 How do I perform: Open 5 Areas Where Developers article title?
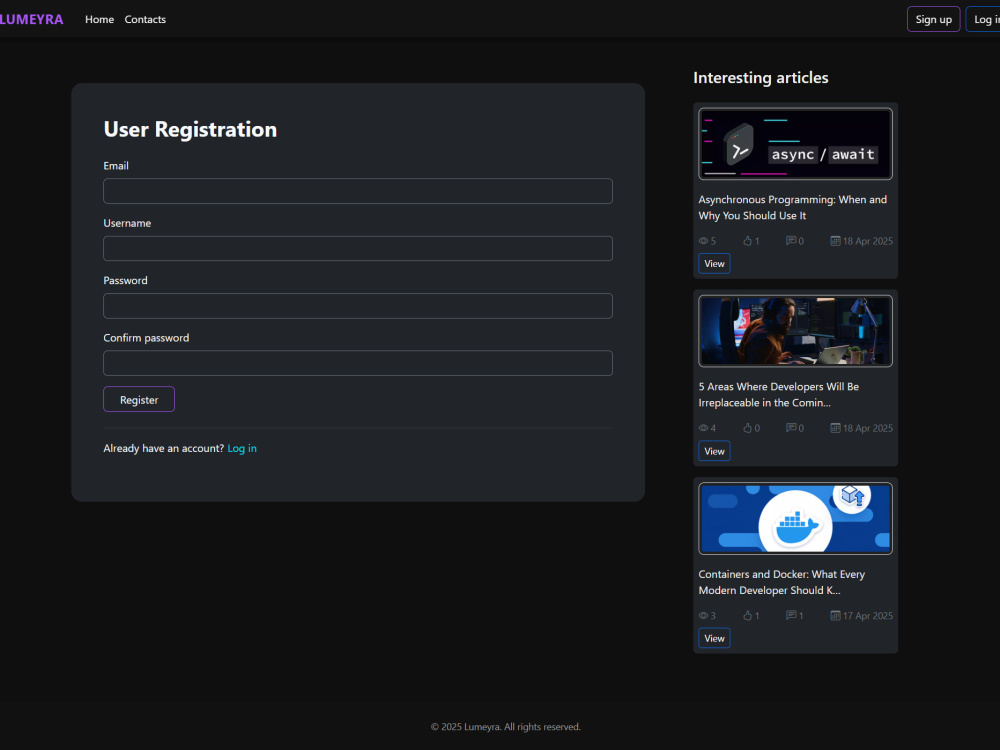pos(779,395)
